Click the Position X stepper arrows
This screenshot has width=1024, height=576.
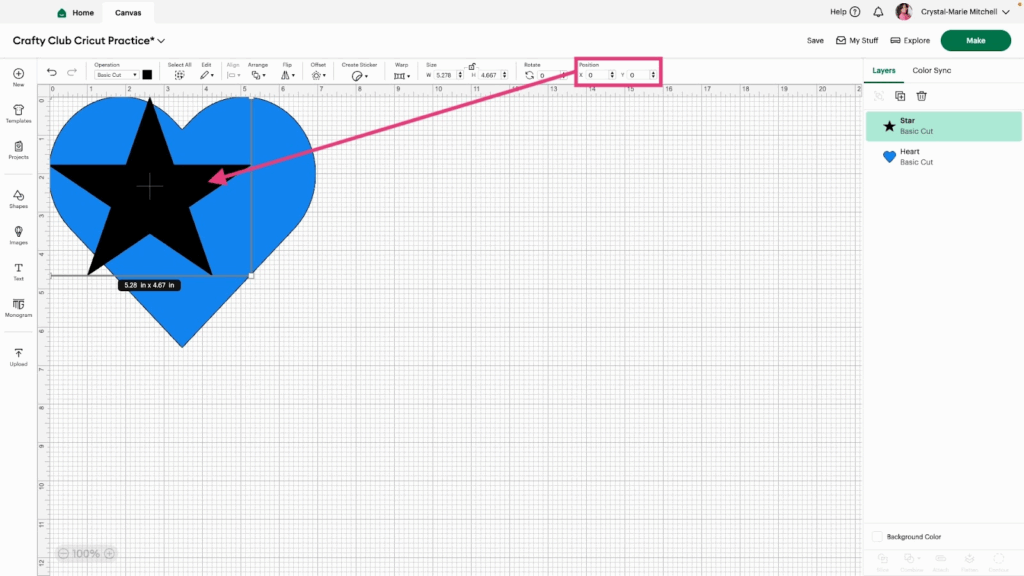coord(612,75)
